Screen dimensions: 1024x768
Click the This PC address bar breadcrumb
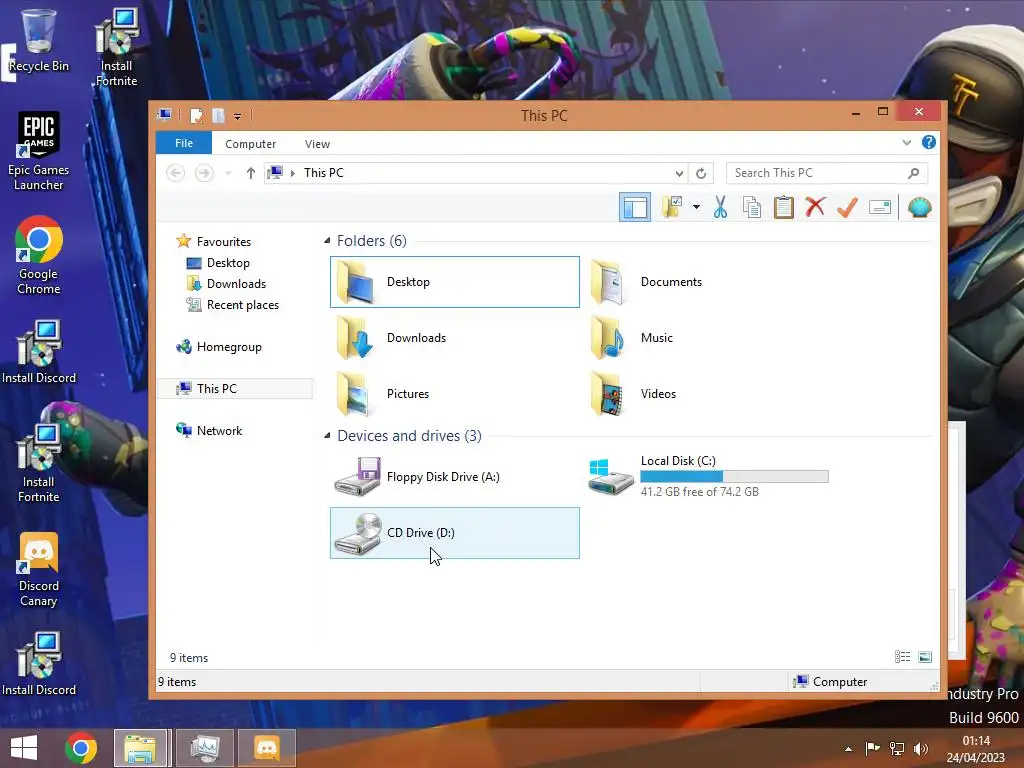pos(323,173)
